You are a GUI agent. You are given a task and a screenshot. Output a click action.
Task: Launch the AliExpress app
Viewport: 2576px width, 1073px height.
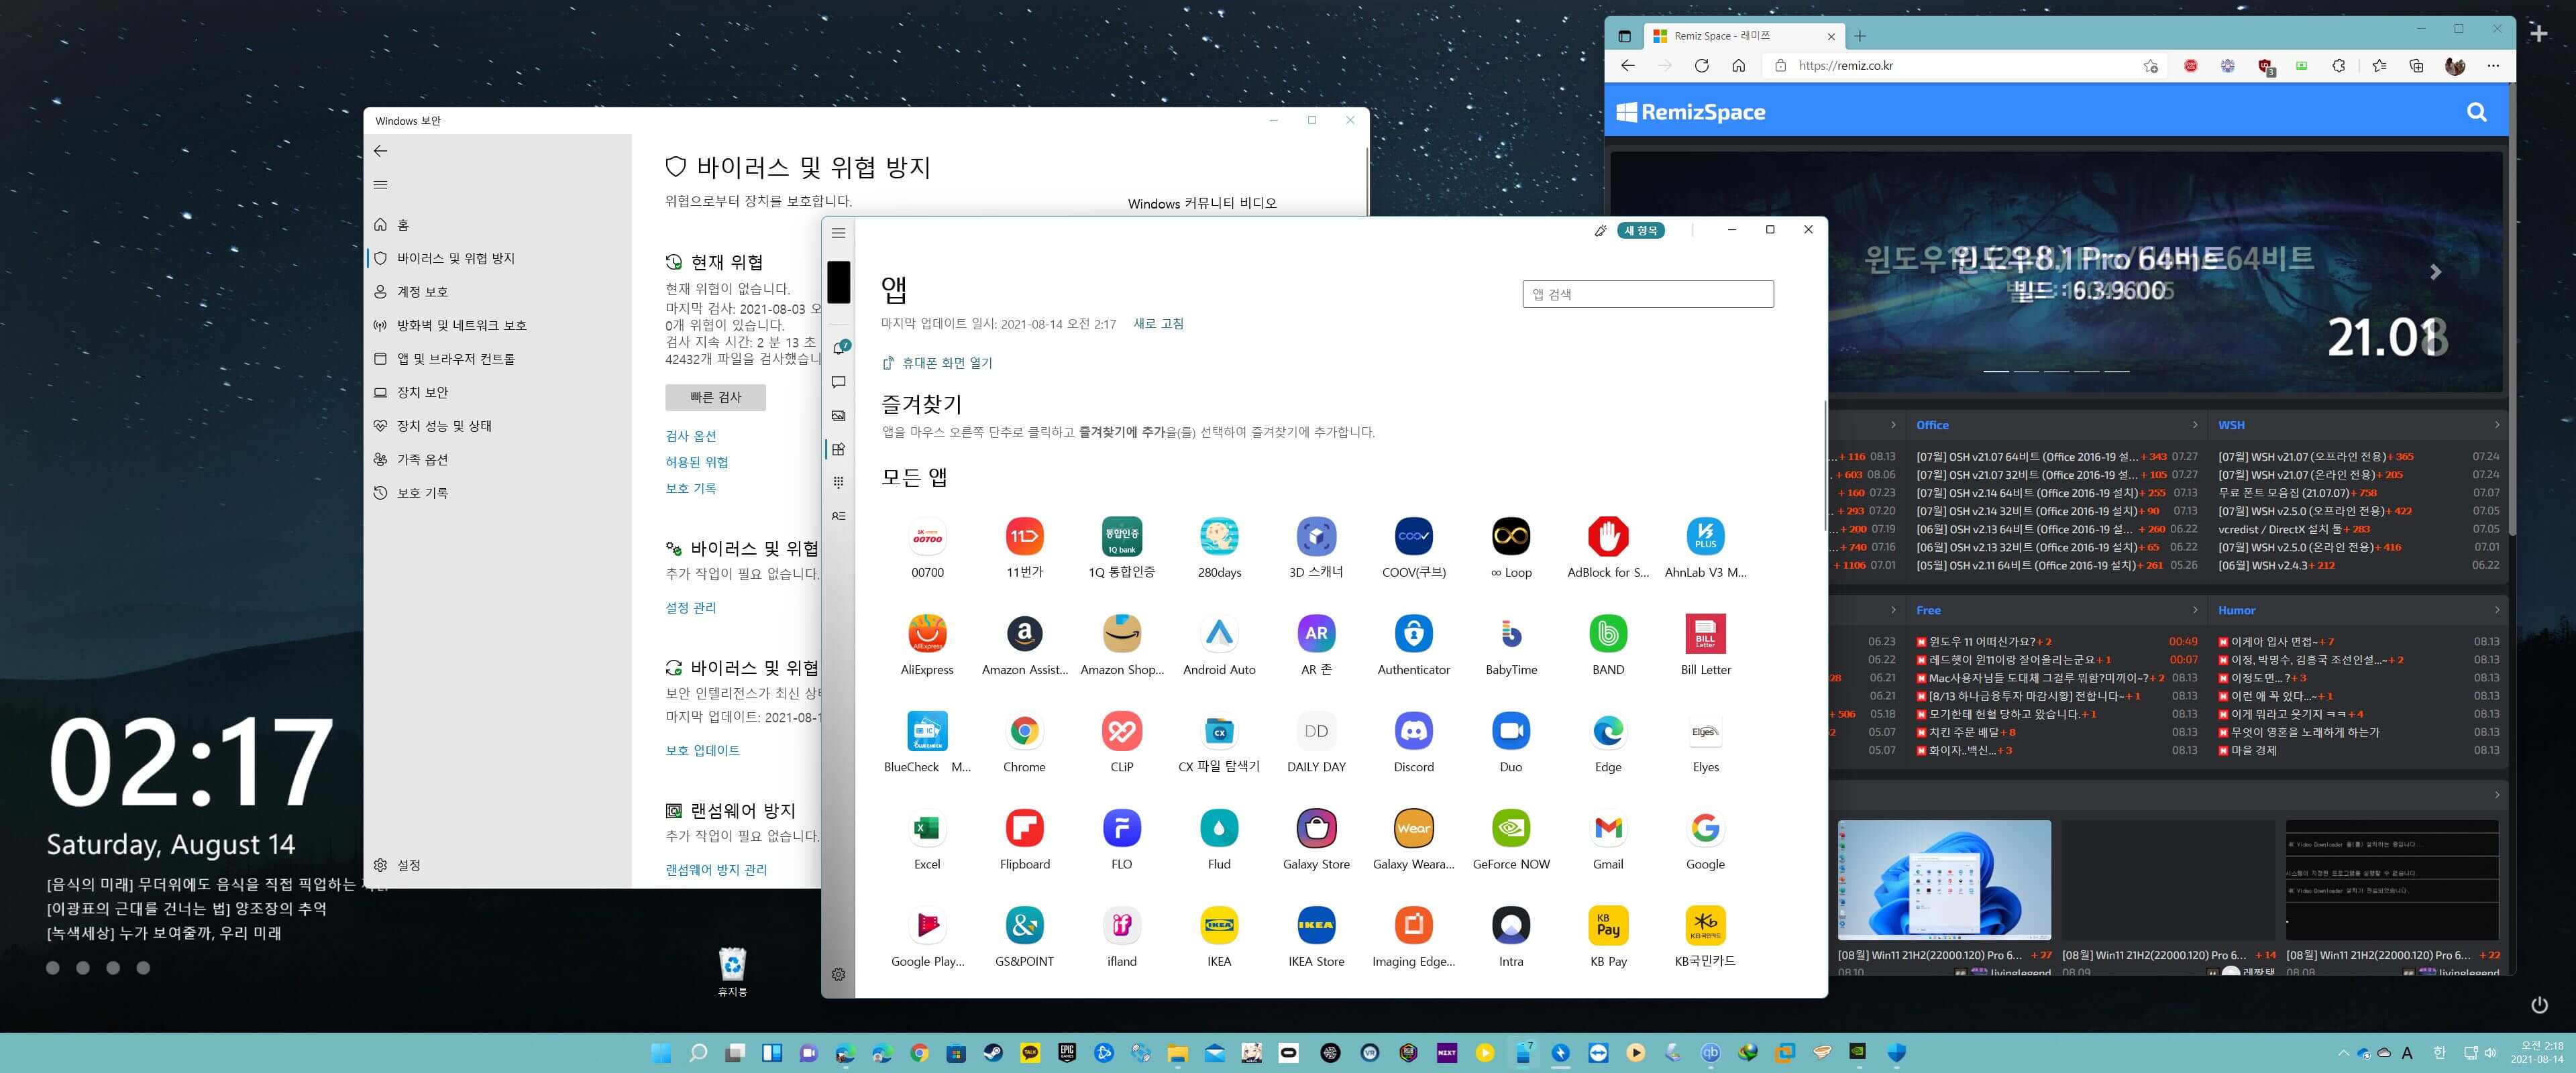pyautogui.click(x=927, y=634)
